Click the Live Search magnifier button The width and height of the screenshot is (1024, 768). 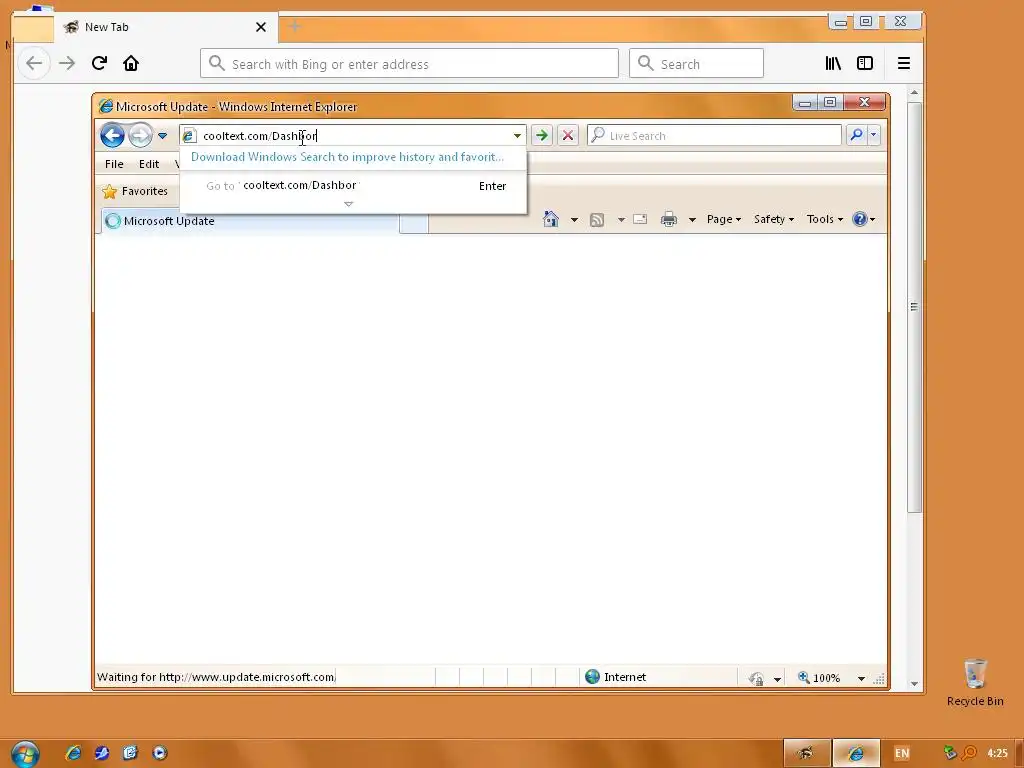[856, 135]
